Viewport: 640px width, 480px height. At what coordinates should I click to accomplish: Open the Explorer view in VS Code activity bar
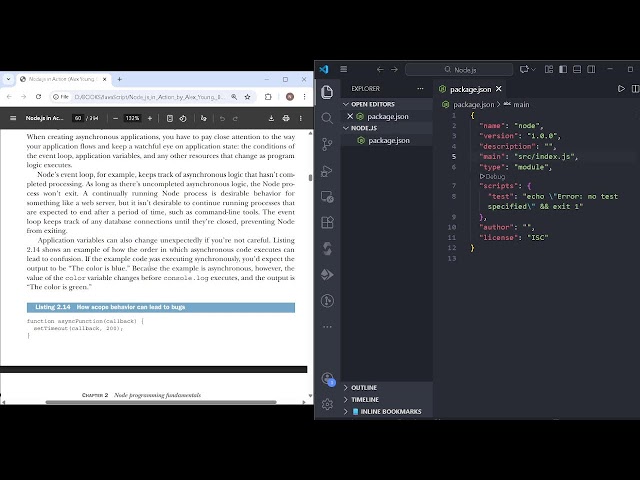click(327, 92)
